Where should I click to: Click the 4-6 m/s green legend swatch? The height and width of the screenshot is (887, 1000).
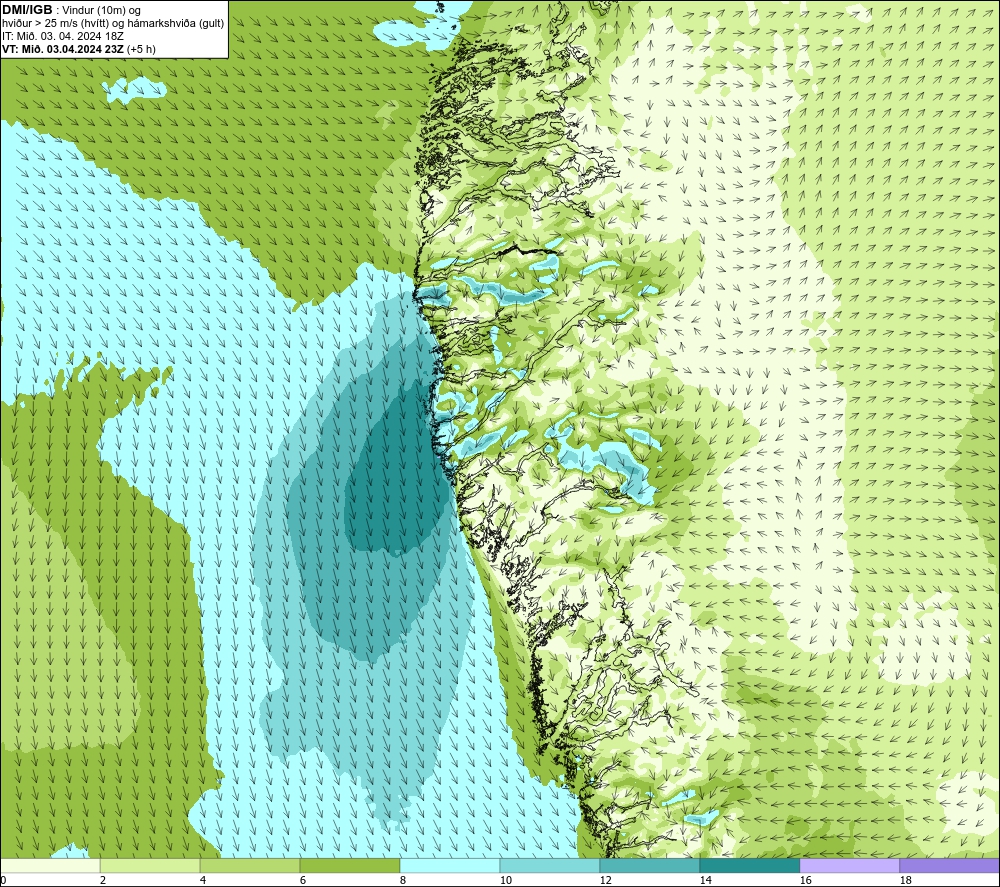pos(250,865)
